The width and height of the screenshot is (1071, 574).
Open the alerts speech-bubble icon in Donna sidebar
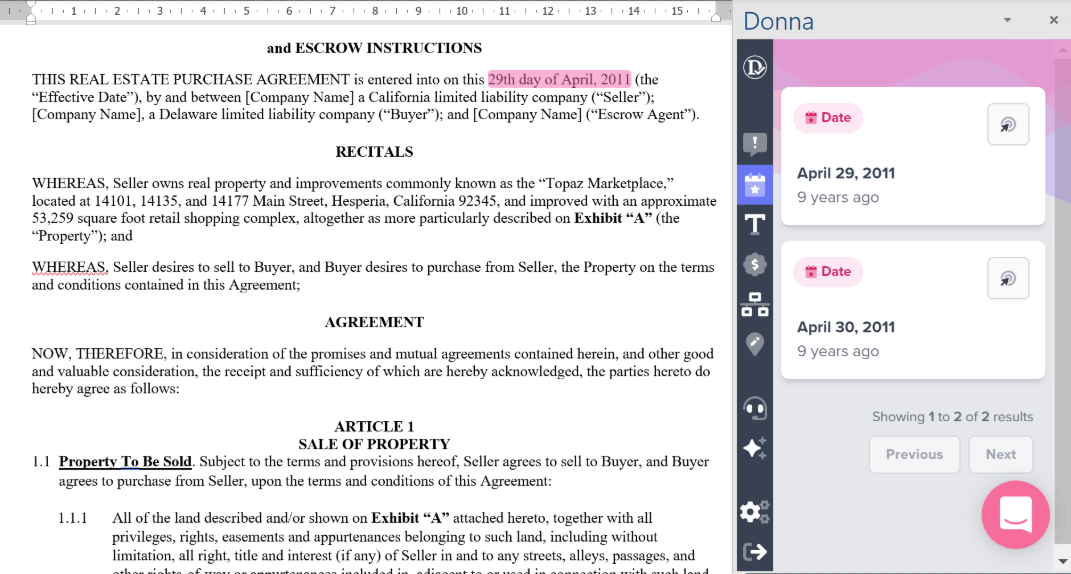755,144
